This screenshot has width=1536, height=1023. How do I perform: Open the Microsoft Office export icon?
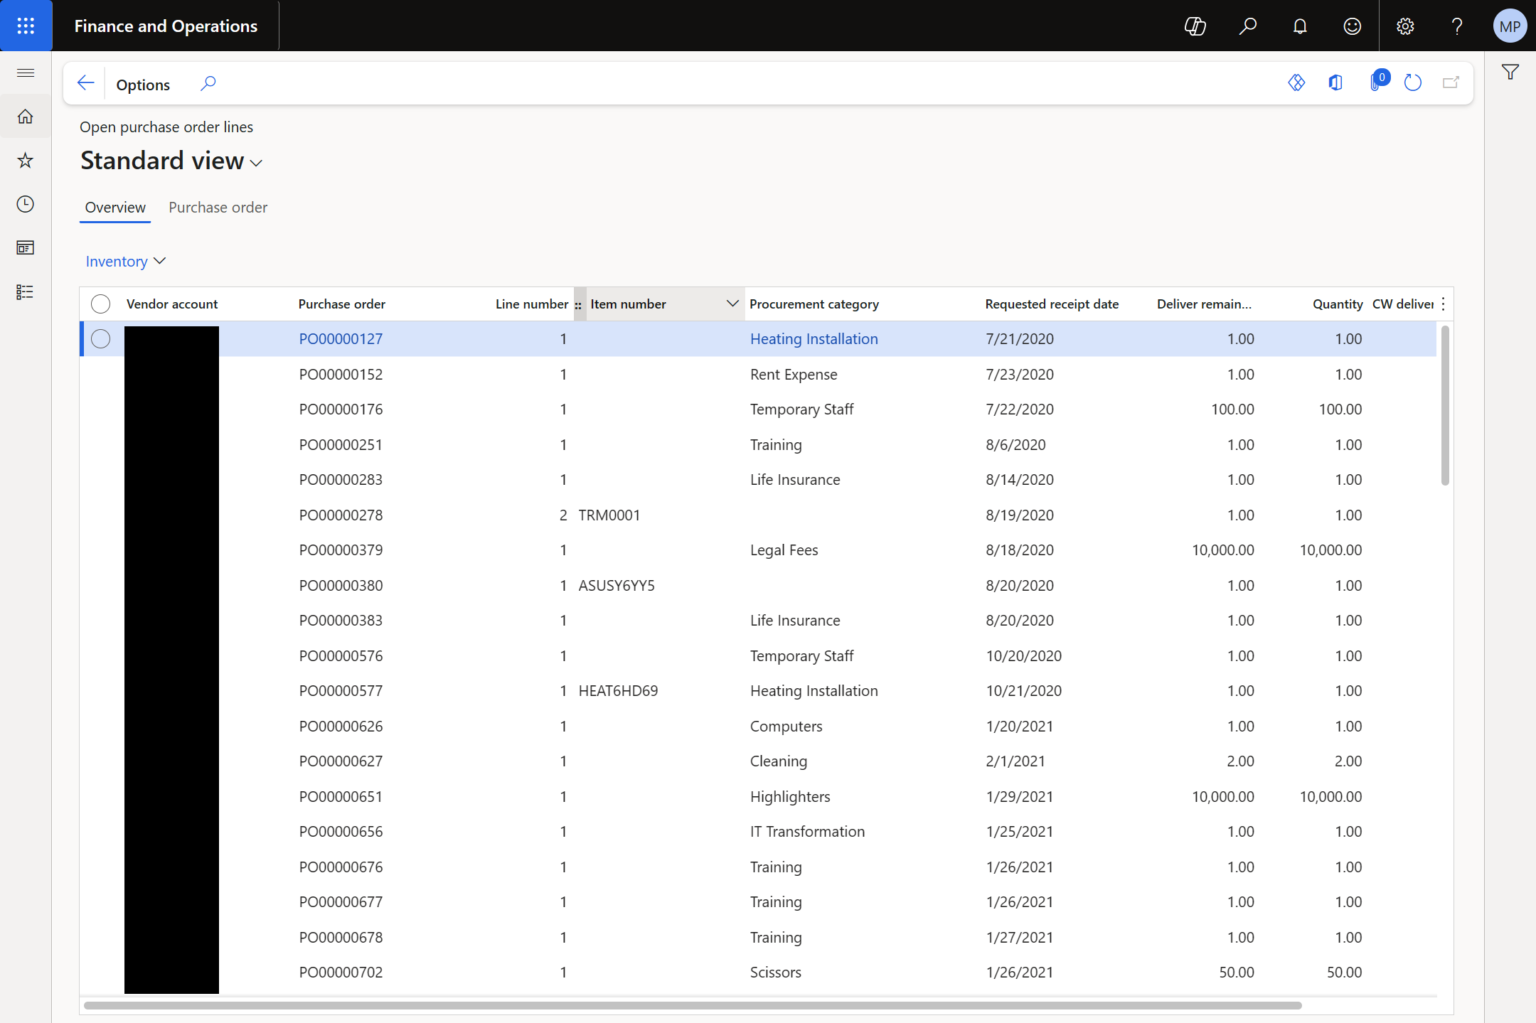pyautogui.click(x=1335, y=83)
